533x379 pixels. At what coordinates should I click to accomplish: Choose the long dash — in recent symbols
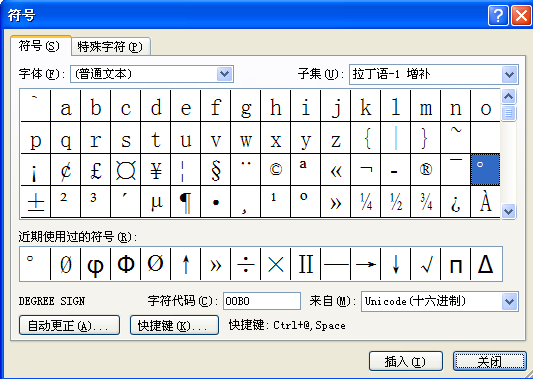[x=336, y=264]
